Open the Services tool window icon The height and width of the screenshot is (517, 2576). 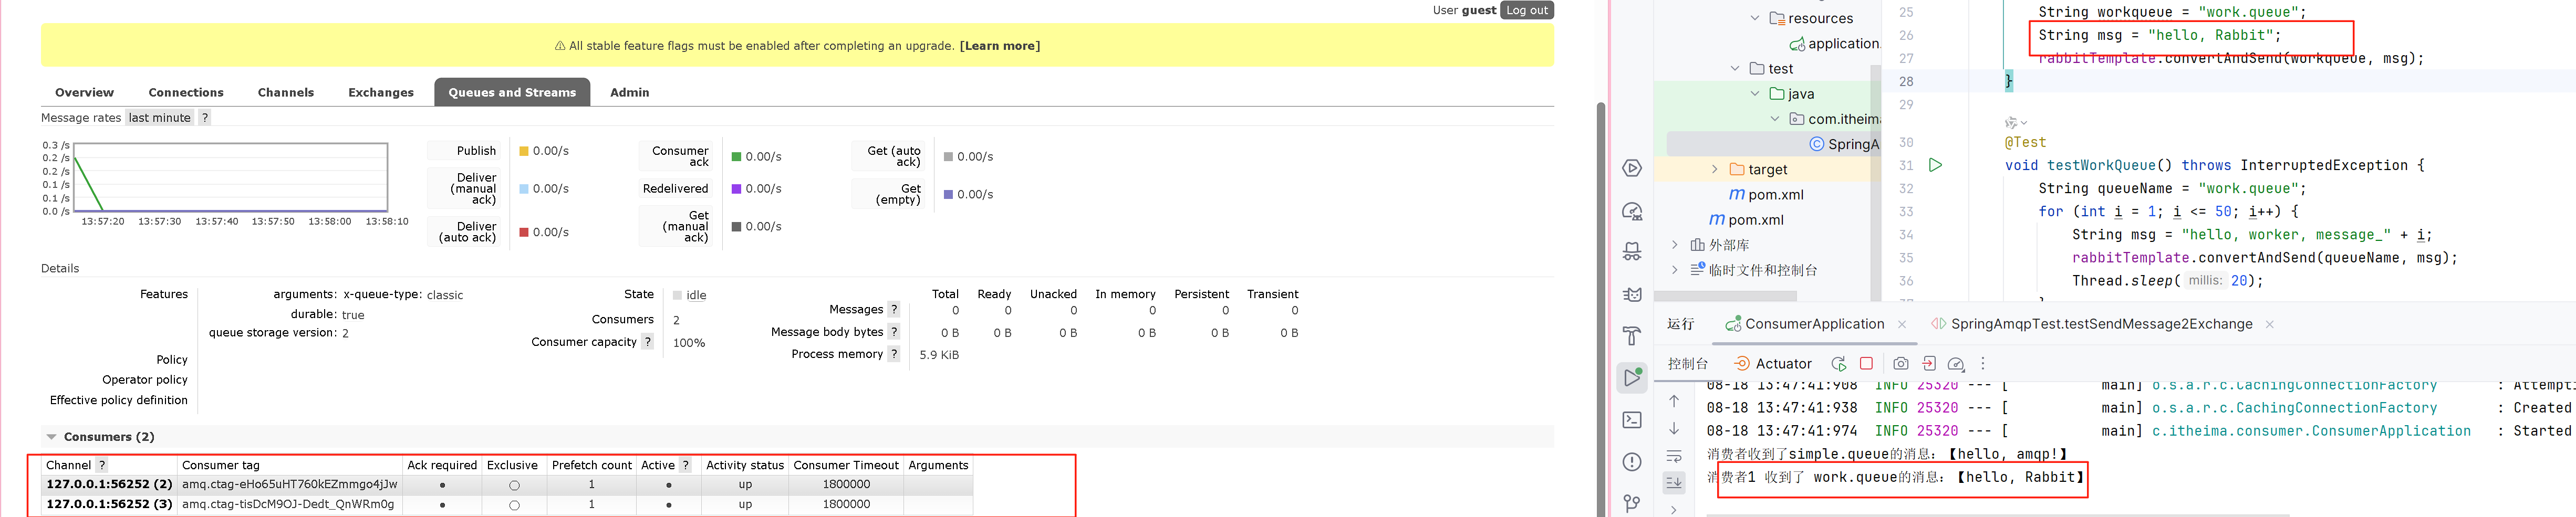[x=1632, y=168]
